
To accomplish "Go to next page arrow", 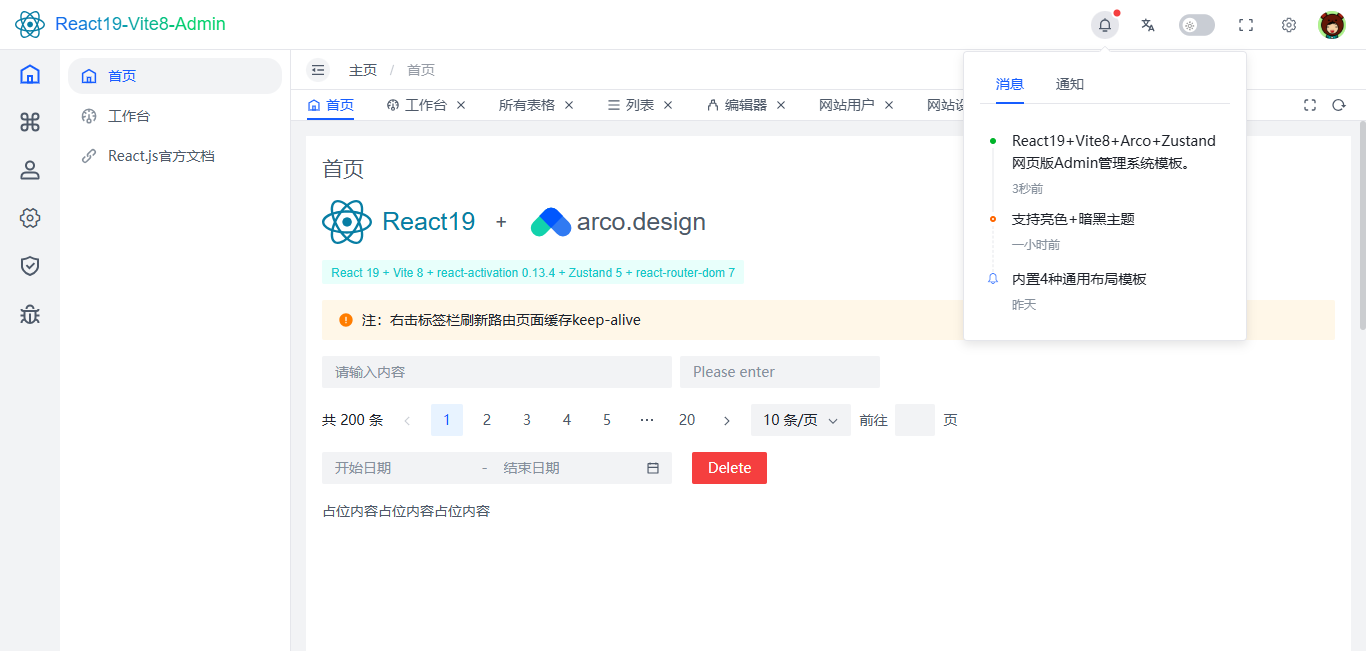I will (x=727, y=420).
